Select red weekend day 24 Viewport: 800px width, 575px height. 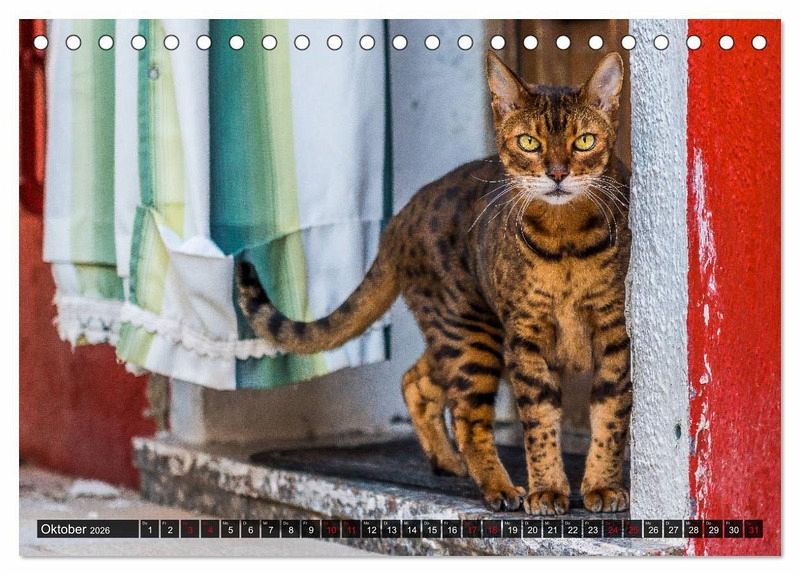point(613,529)
